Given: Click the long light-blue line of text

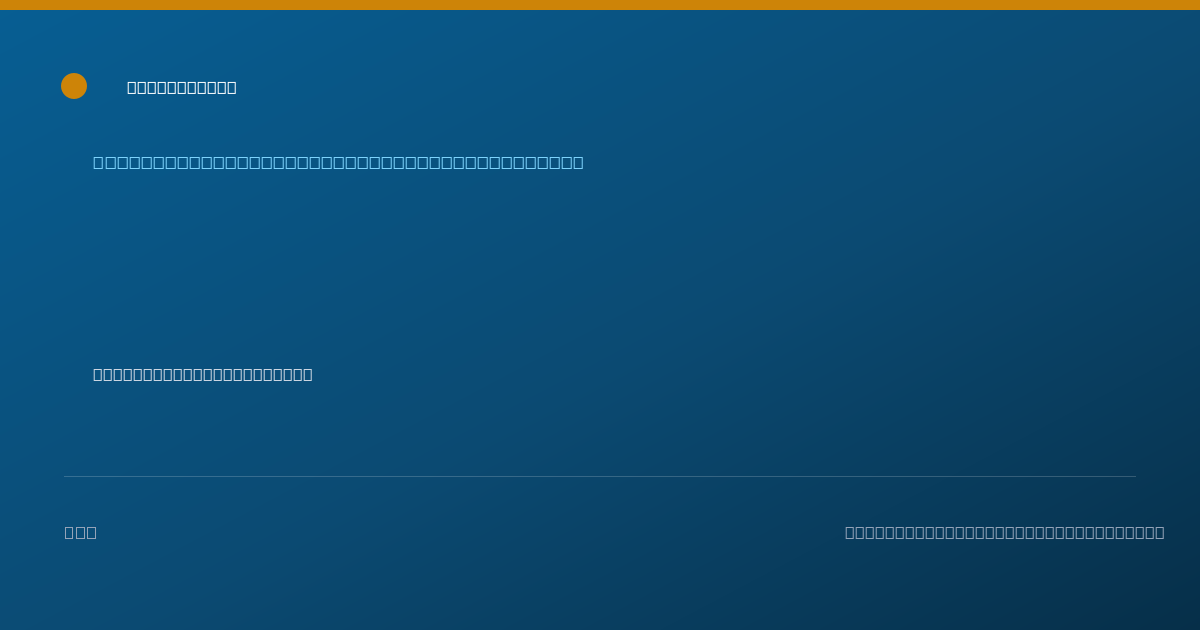Looking at the screenshot, I should 338,162.
